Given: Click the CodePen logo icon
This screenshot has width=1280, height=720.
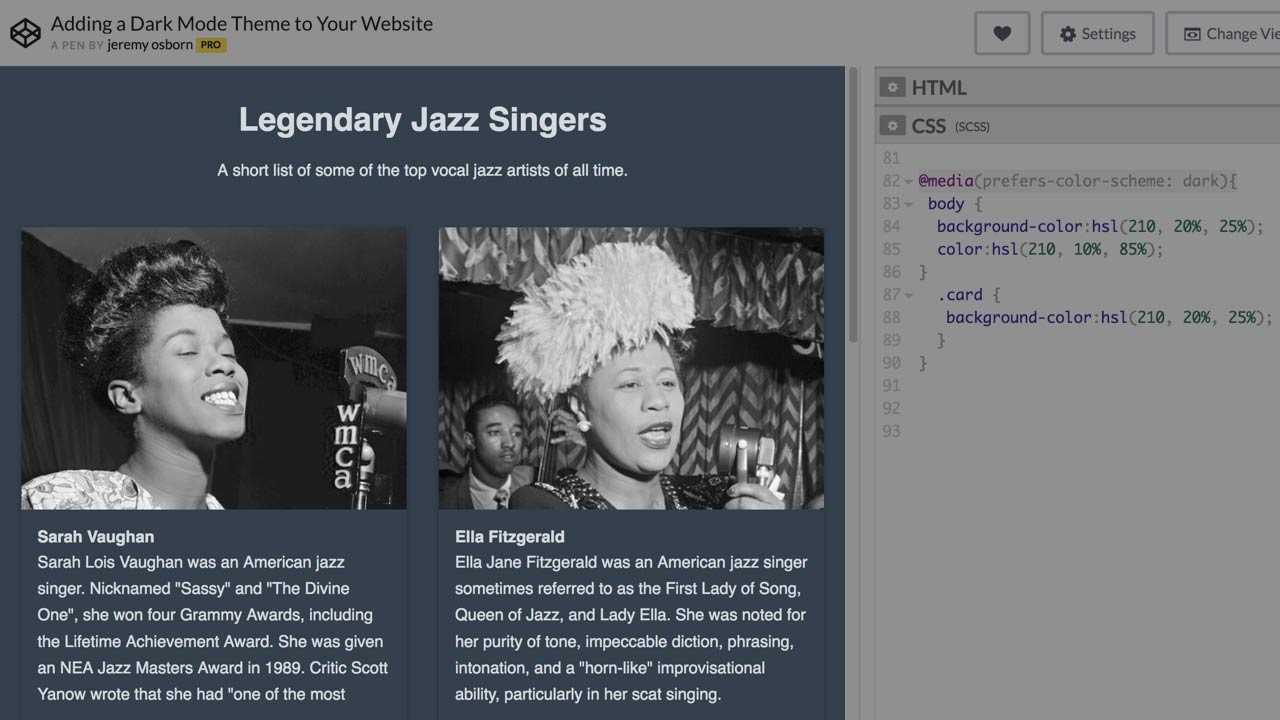Looking at the screenshot, I should click(26, 33).
